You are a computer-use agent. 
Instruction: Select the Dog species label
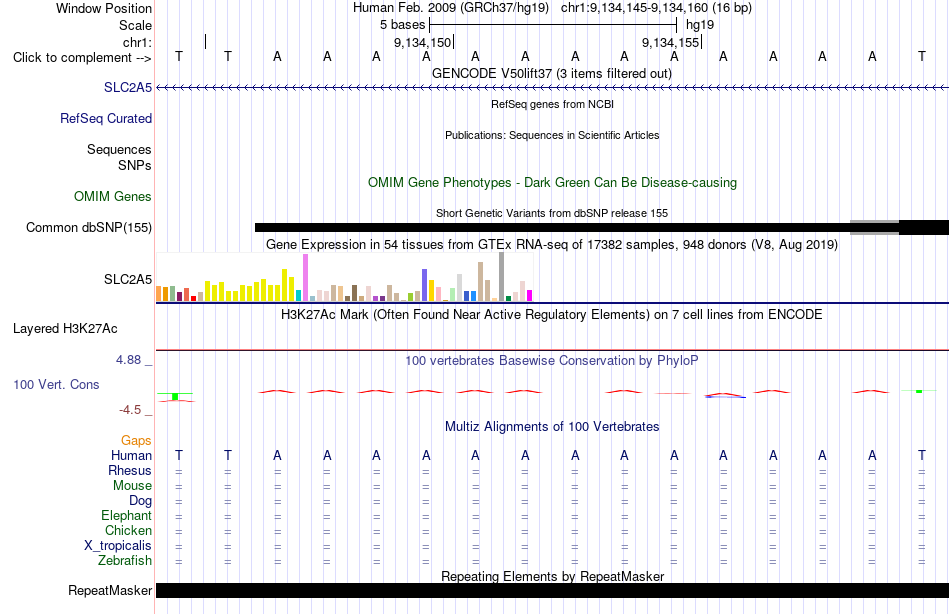140,501
